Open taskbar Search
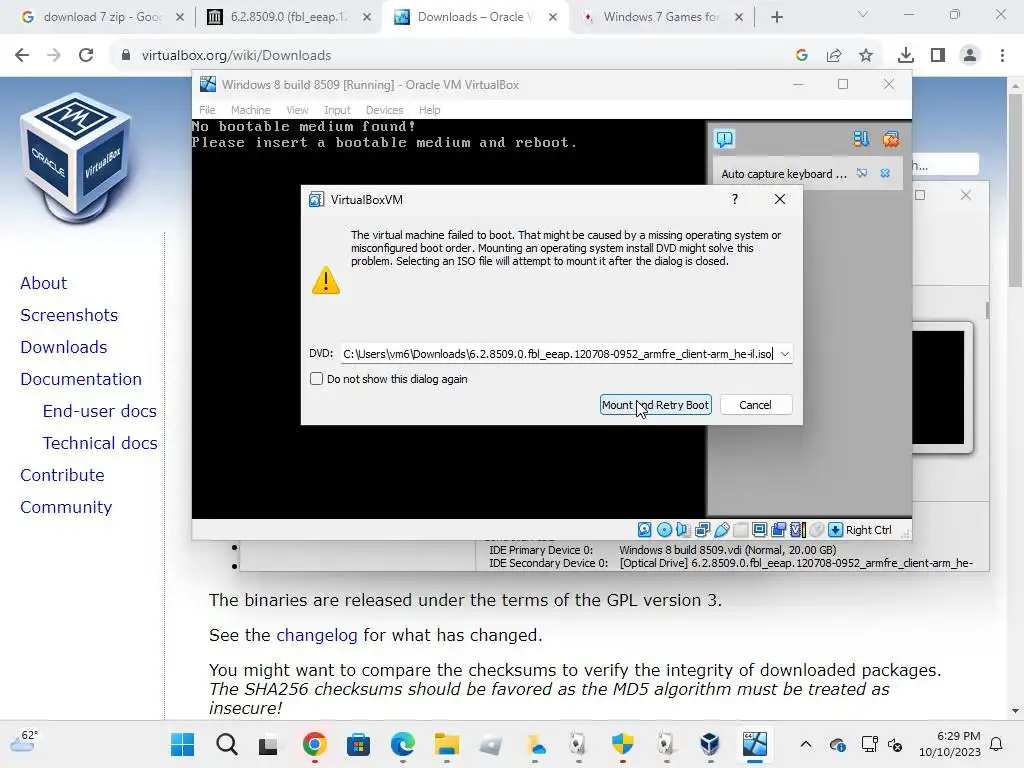 click(x=227, y=744)
